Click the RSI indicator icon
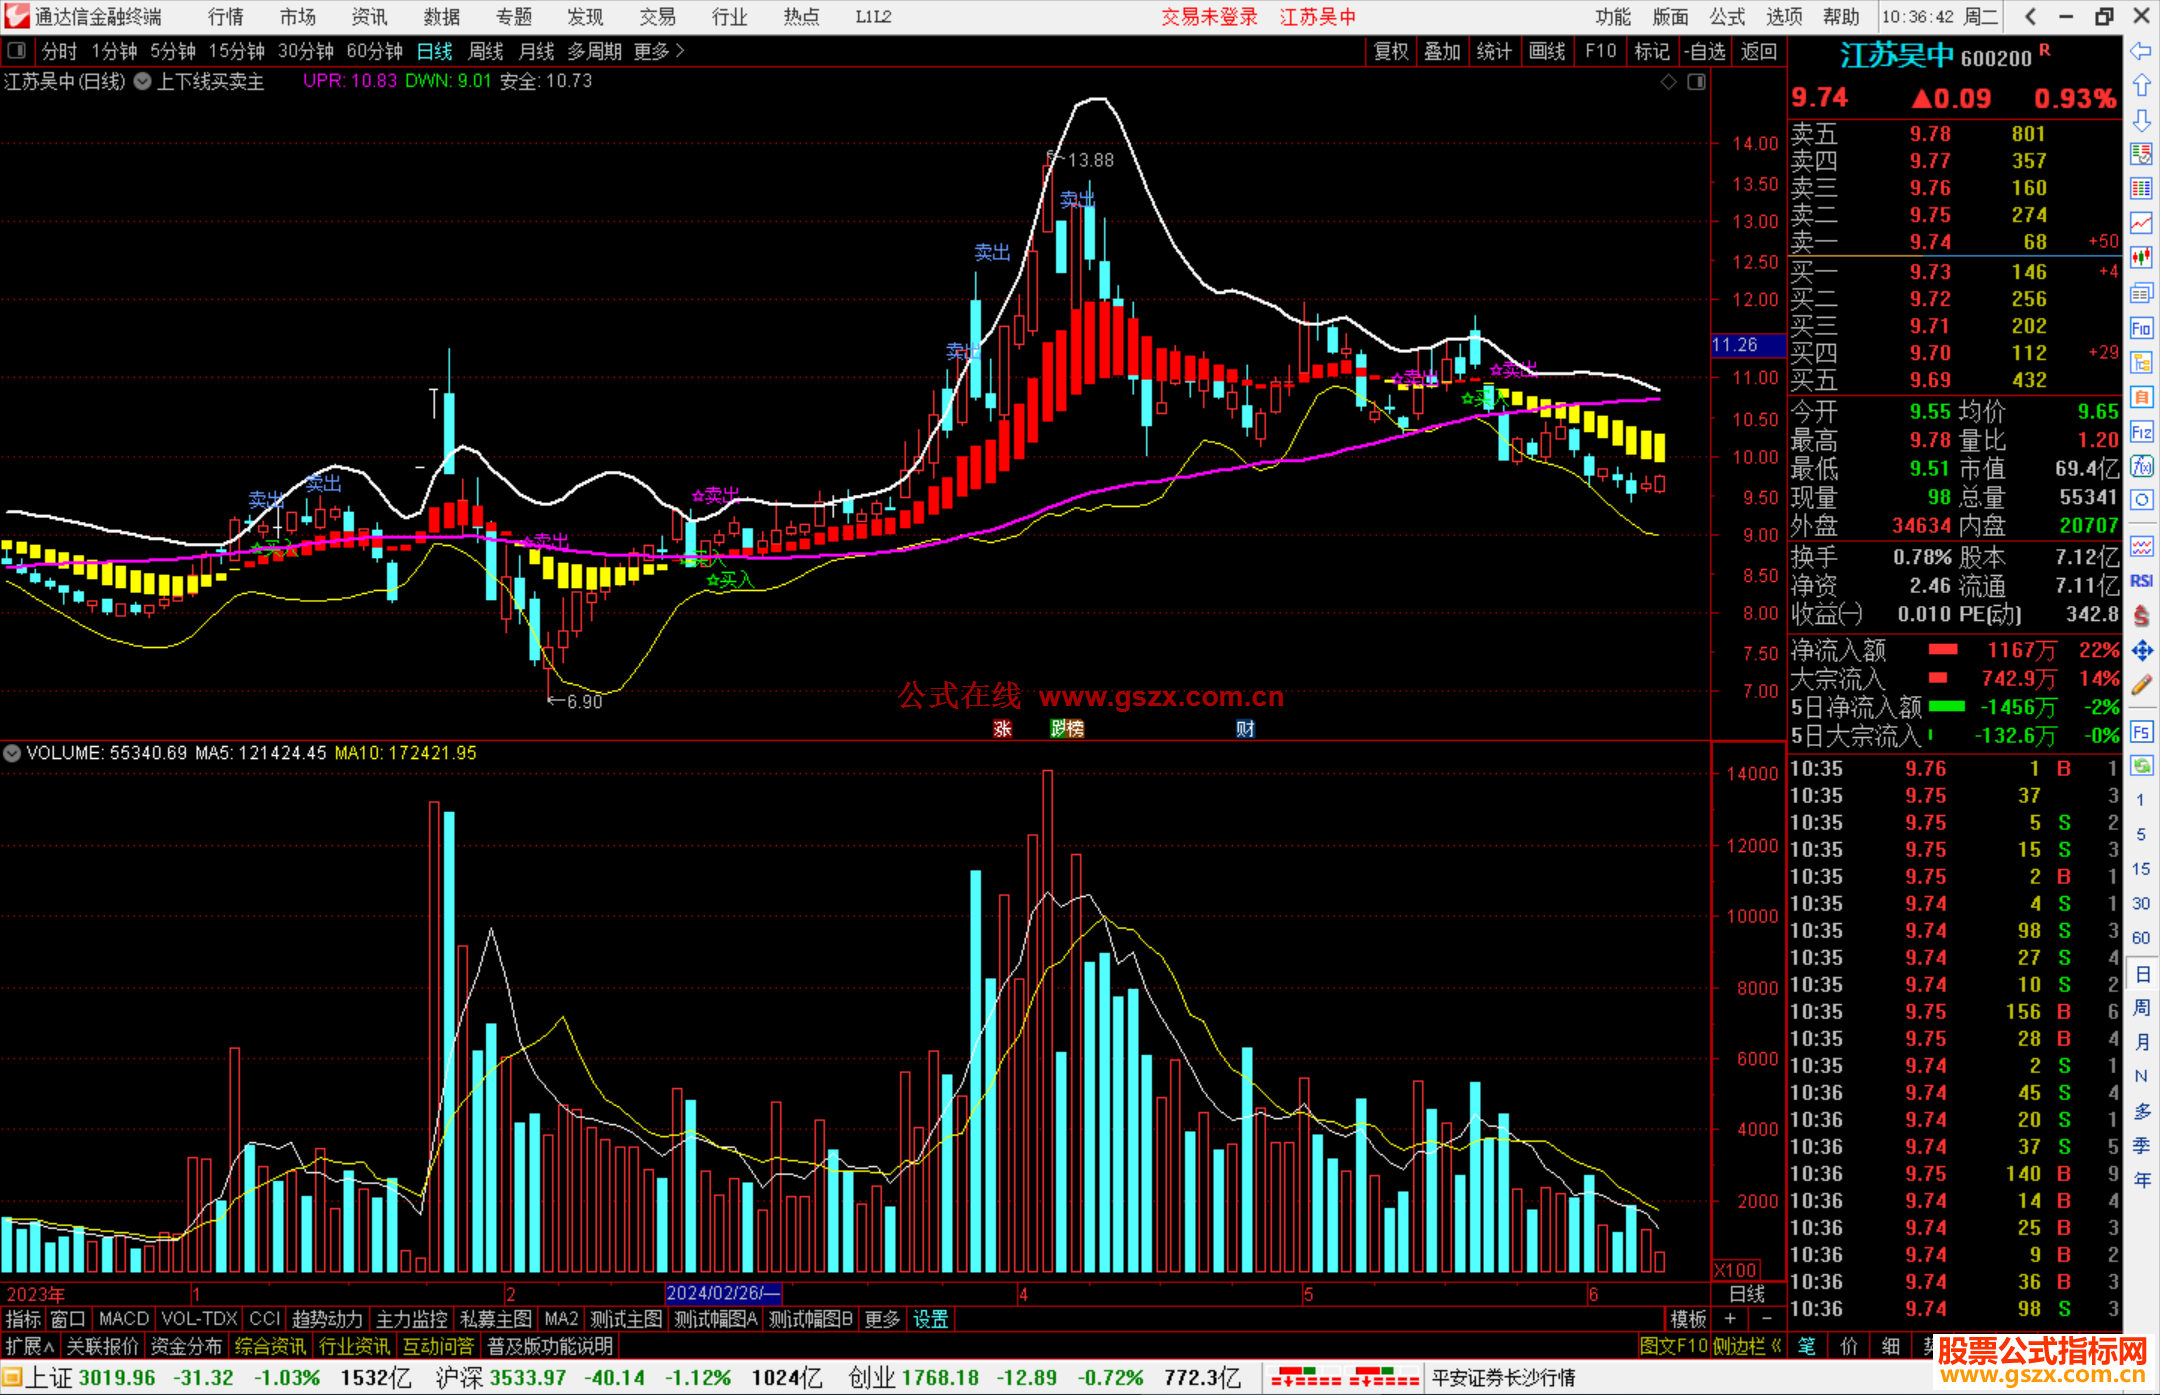 point(2141,581)
